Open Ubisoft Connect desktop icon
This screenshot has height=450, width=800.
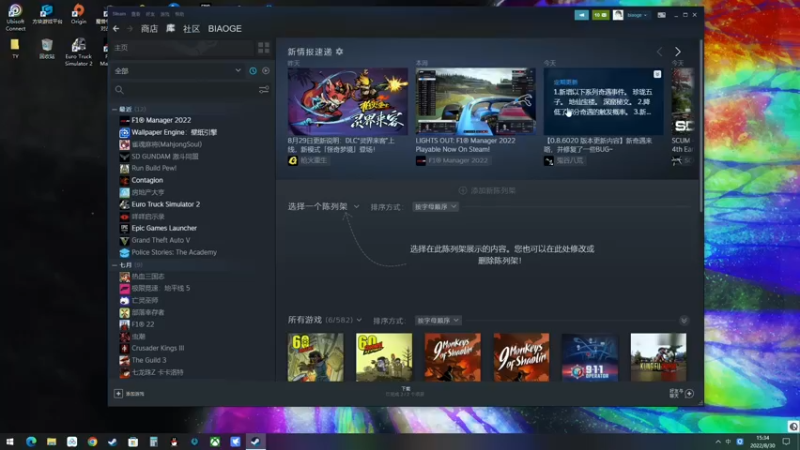pyautogui.click(x=15, y=17)
